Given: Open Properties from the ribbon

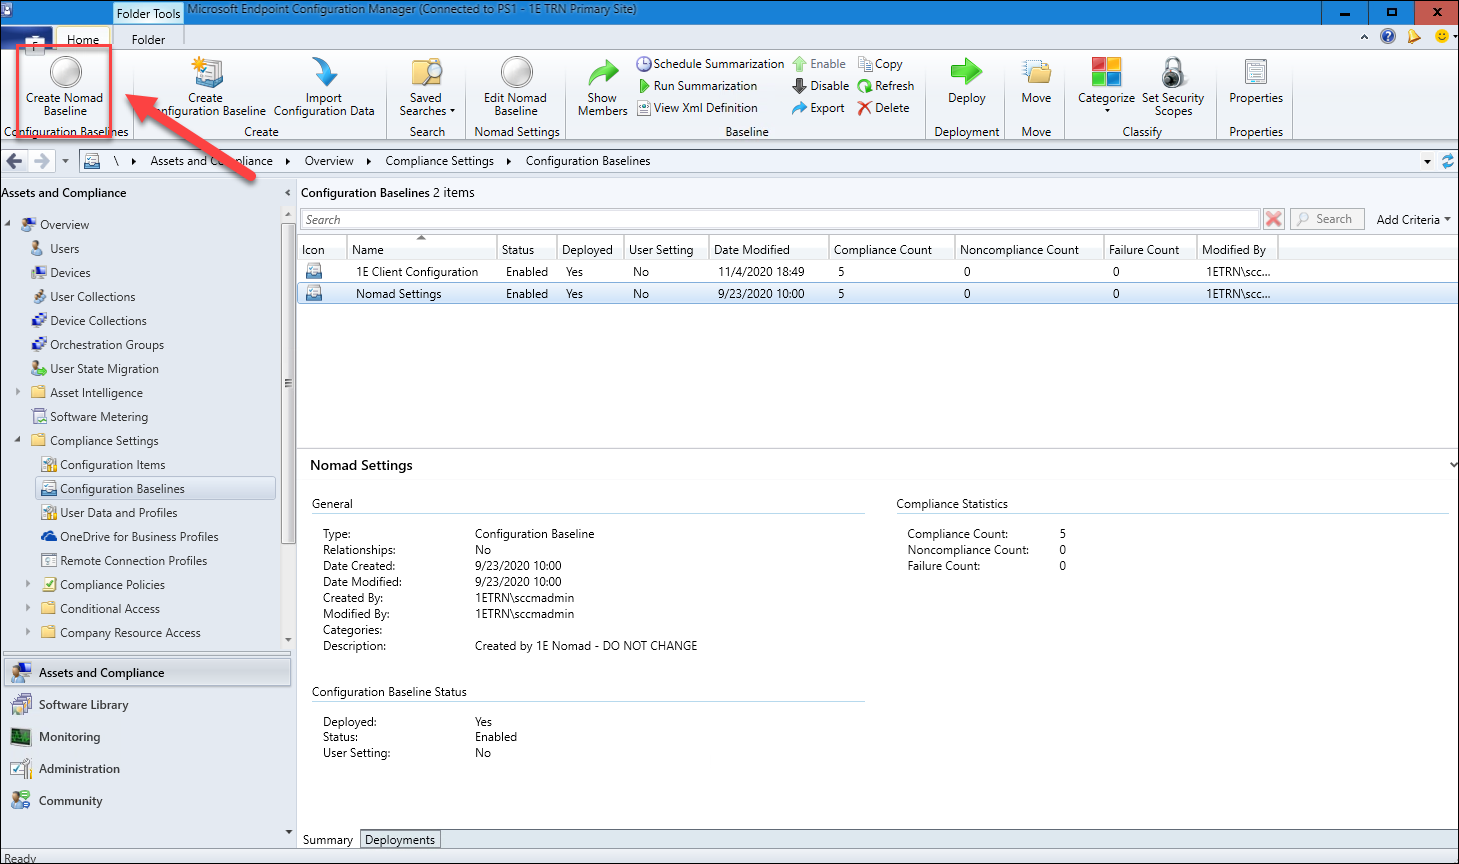Looking at the screenshot, I should pos(1255,73).
